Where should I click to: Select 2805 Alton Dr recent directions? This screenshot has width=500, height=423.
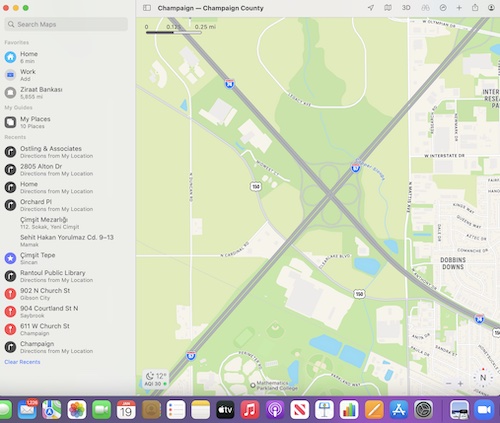[x=67, y=169]
